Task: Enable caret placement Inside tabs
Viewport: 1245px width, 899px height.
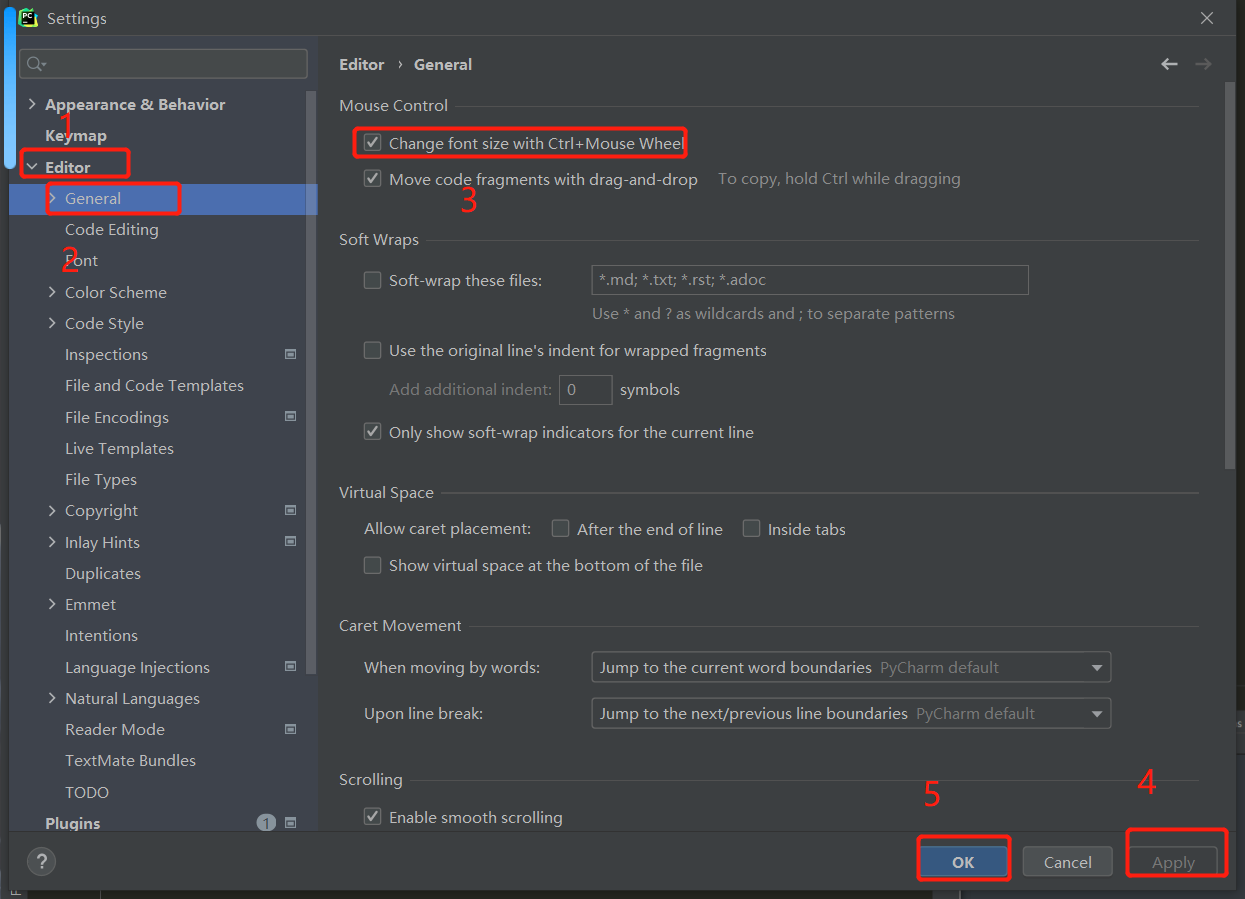Action: (x=751, y=529)
